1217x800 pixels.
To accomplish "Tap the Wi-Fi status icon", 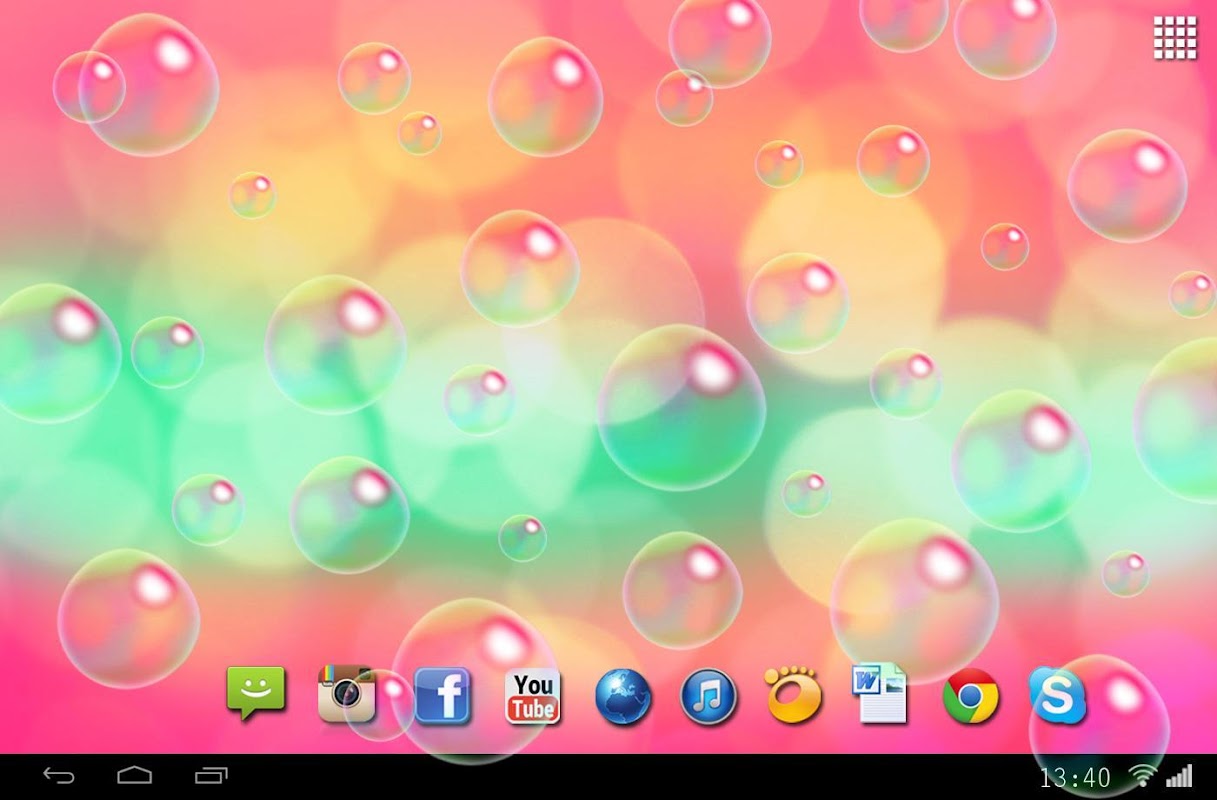I will (1142, 776).
